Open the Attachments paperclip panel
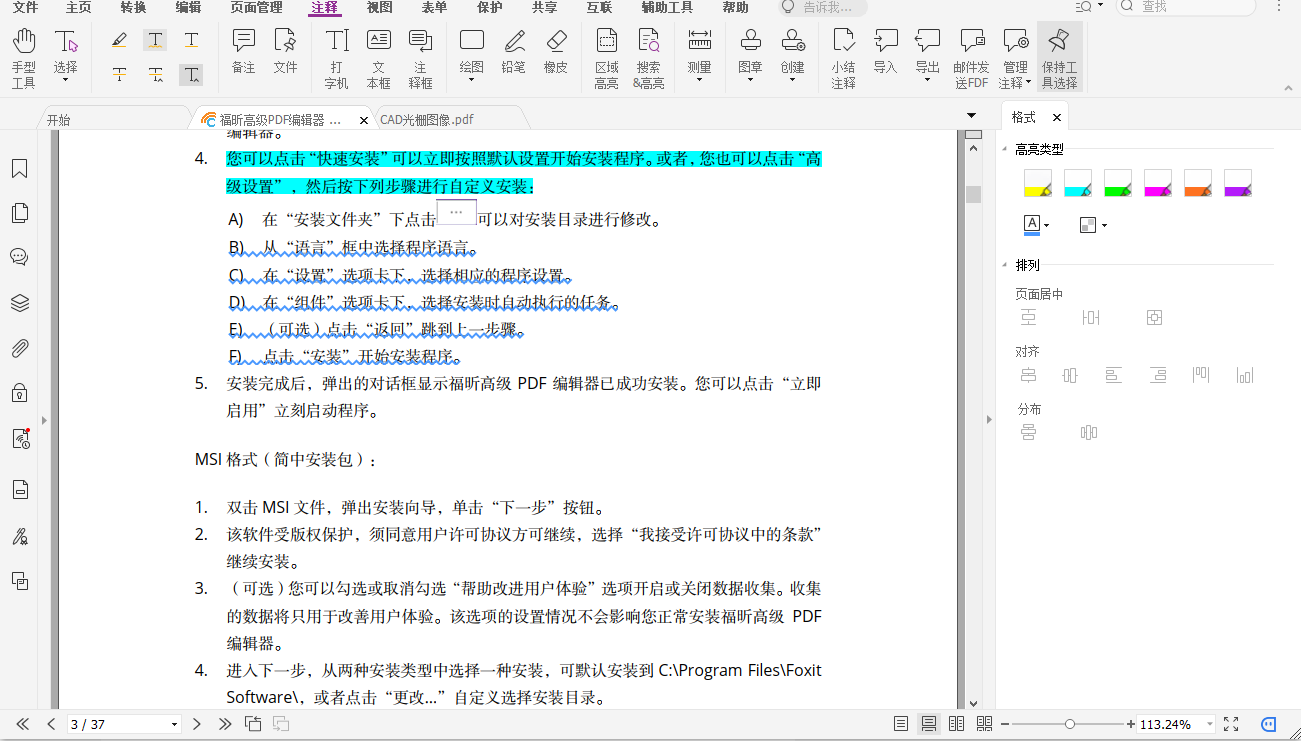1301x741 pixels. (19, 348)
